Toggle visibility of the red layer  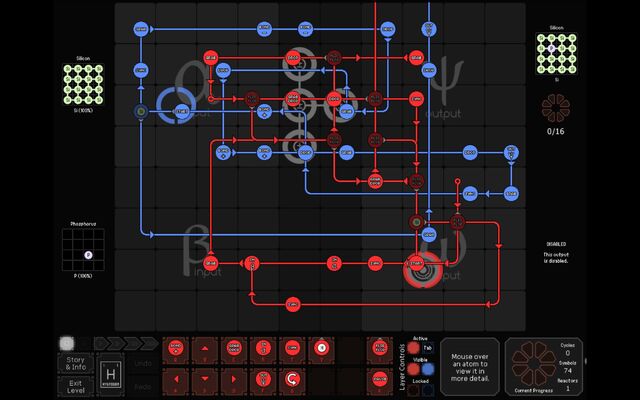click(413, 369)
